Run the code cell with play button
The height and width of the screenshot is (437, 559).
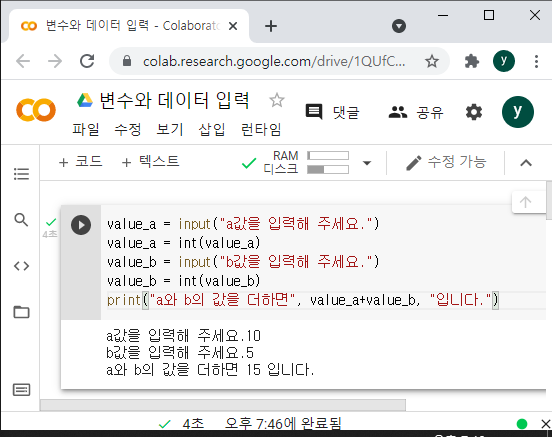(81, 225)
